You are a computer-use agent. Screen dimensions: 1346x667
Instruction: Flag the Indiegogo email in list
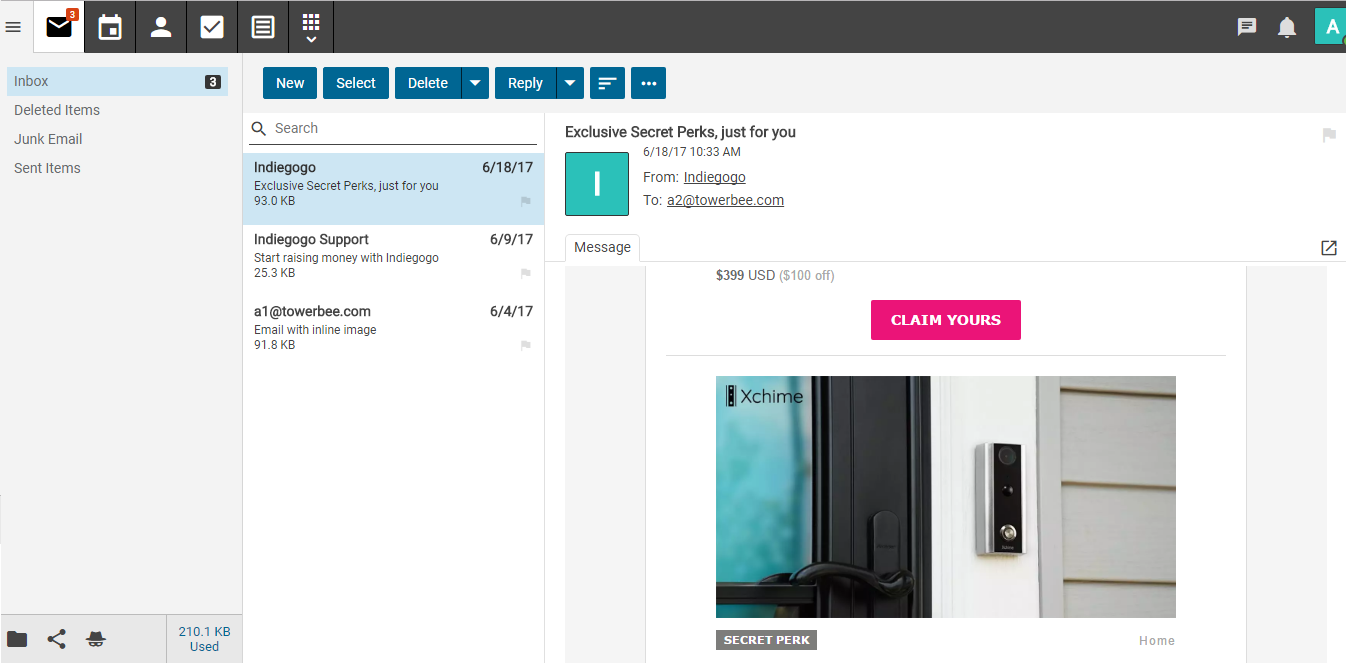[525, 202]
